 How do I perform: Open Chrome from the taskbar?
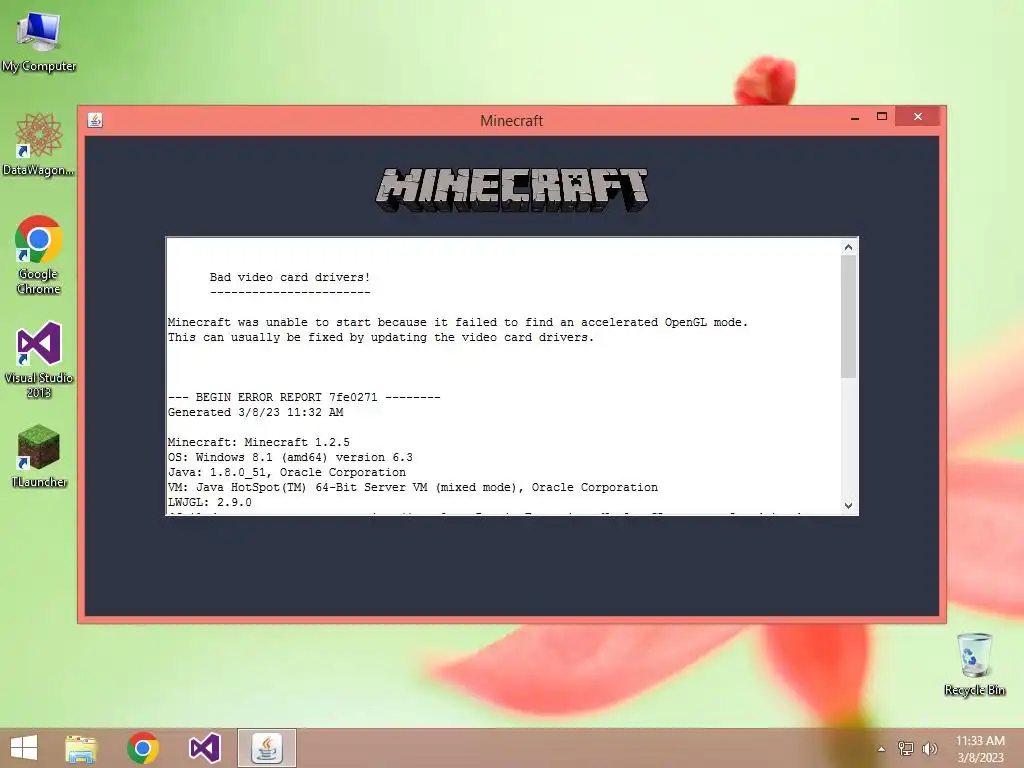143,748
